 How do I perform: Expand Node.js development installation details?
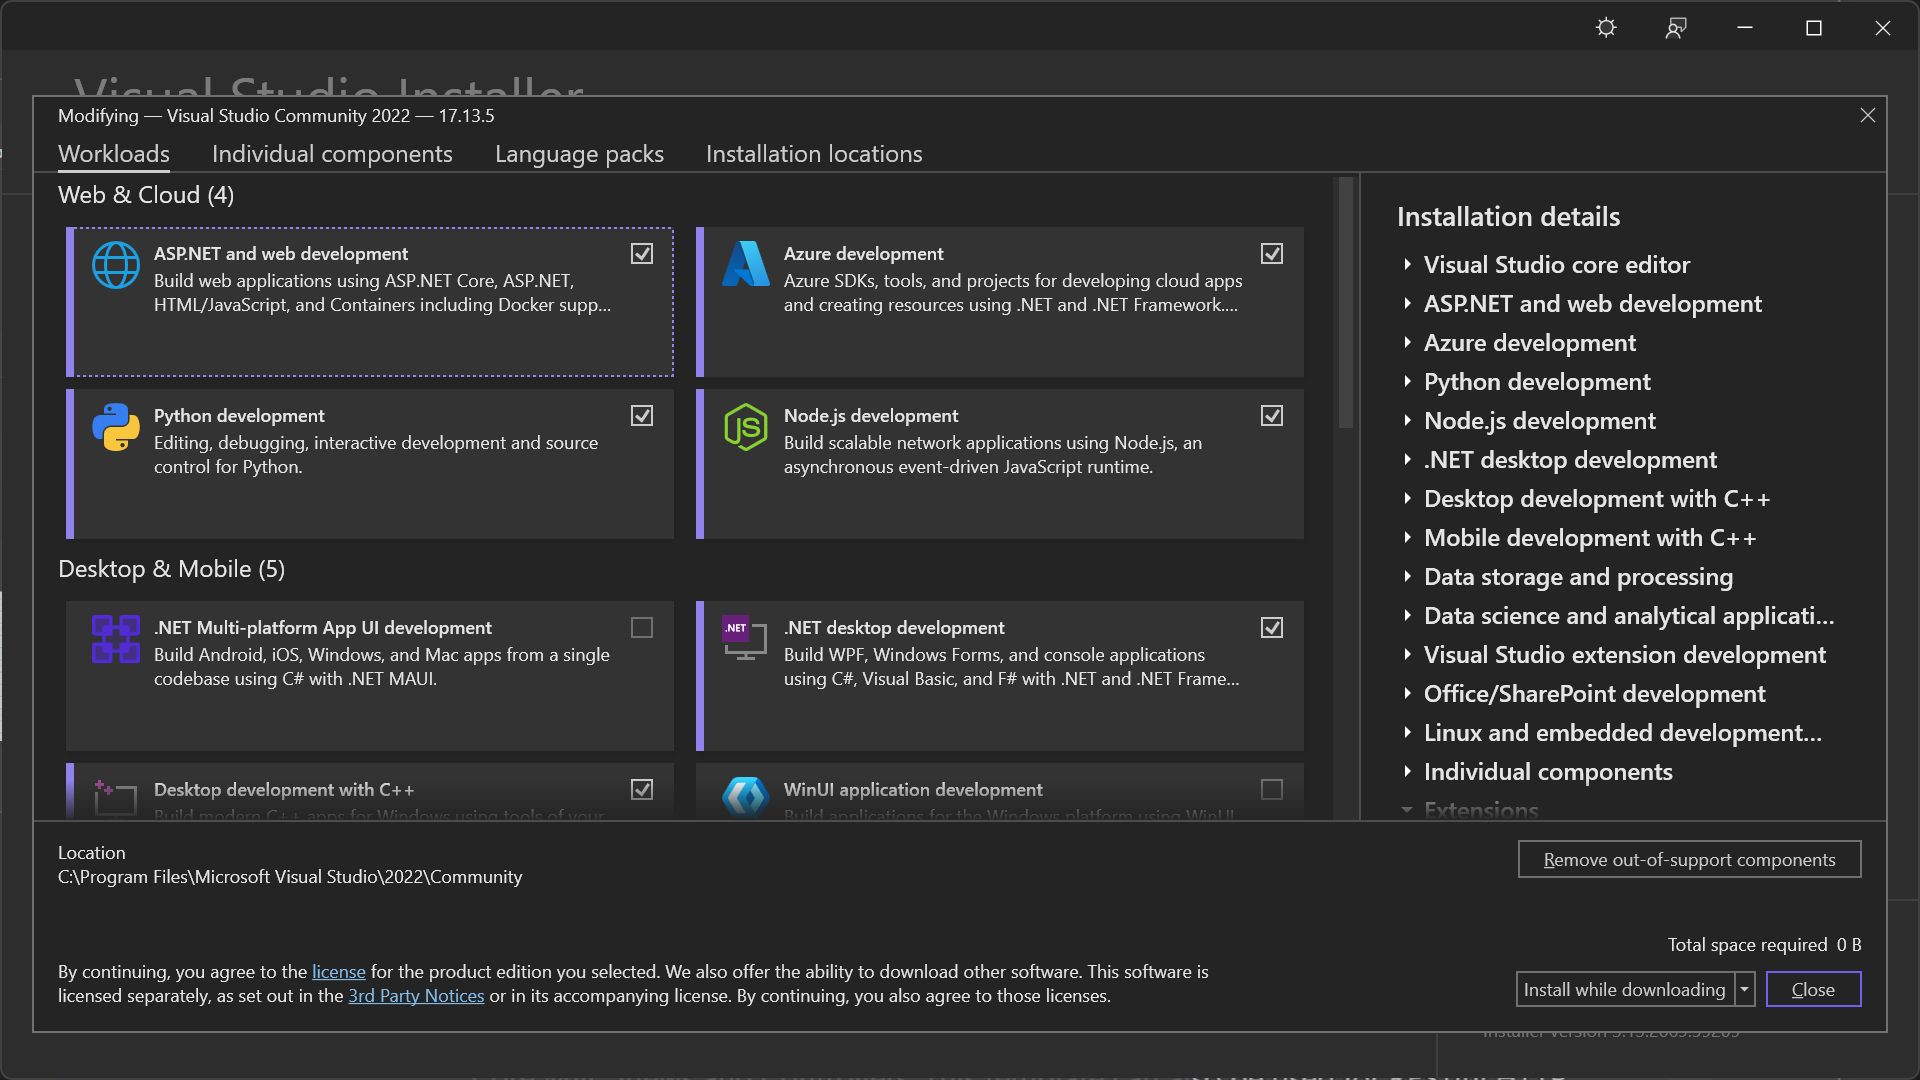click(1407, 420)
